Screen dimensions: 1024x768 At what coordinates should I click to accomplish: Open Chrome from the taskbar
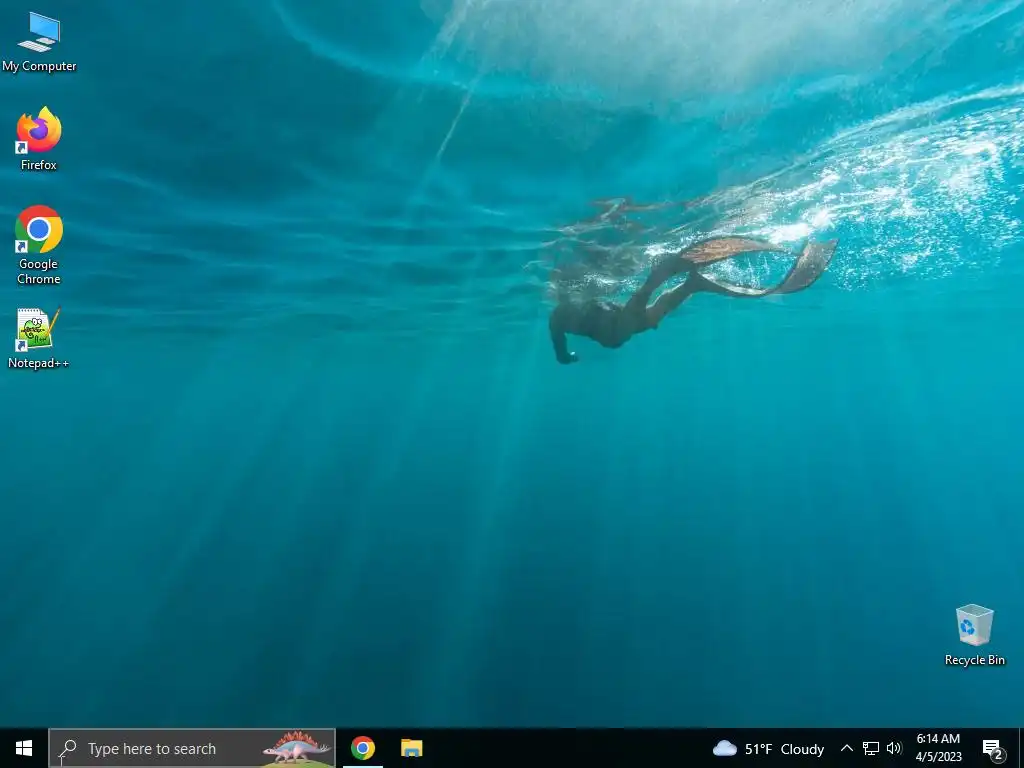click(362, 748)
